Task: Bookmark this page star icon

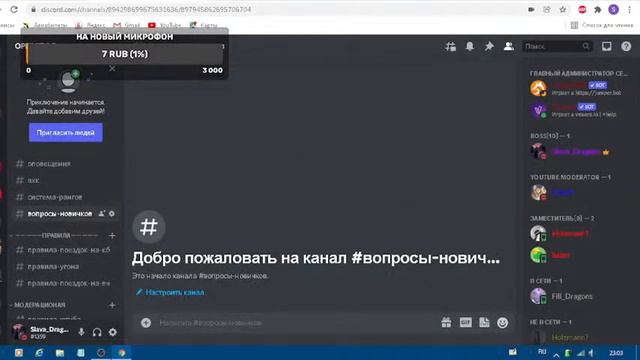Action: click(x=563, y=9)
